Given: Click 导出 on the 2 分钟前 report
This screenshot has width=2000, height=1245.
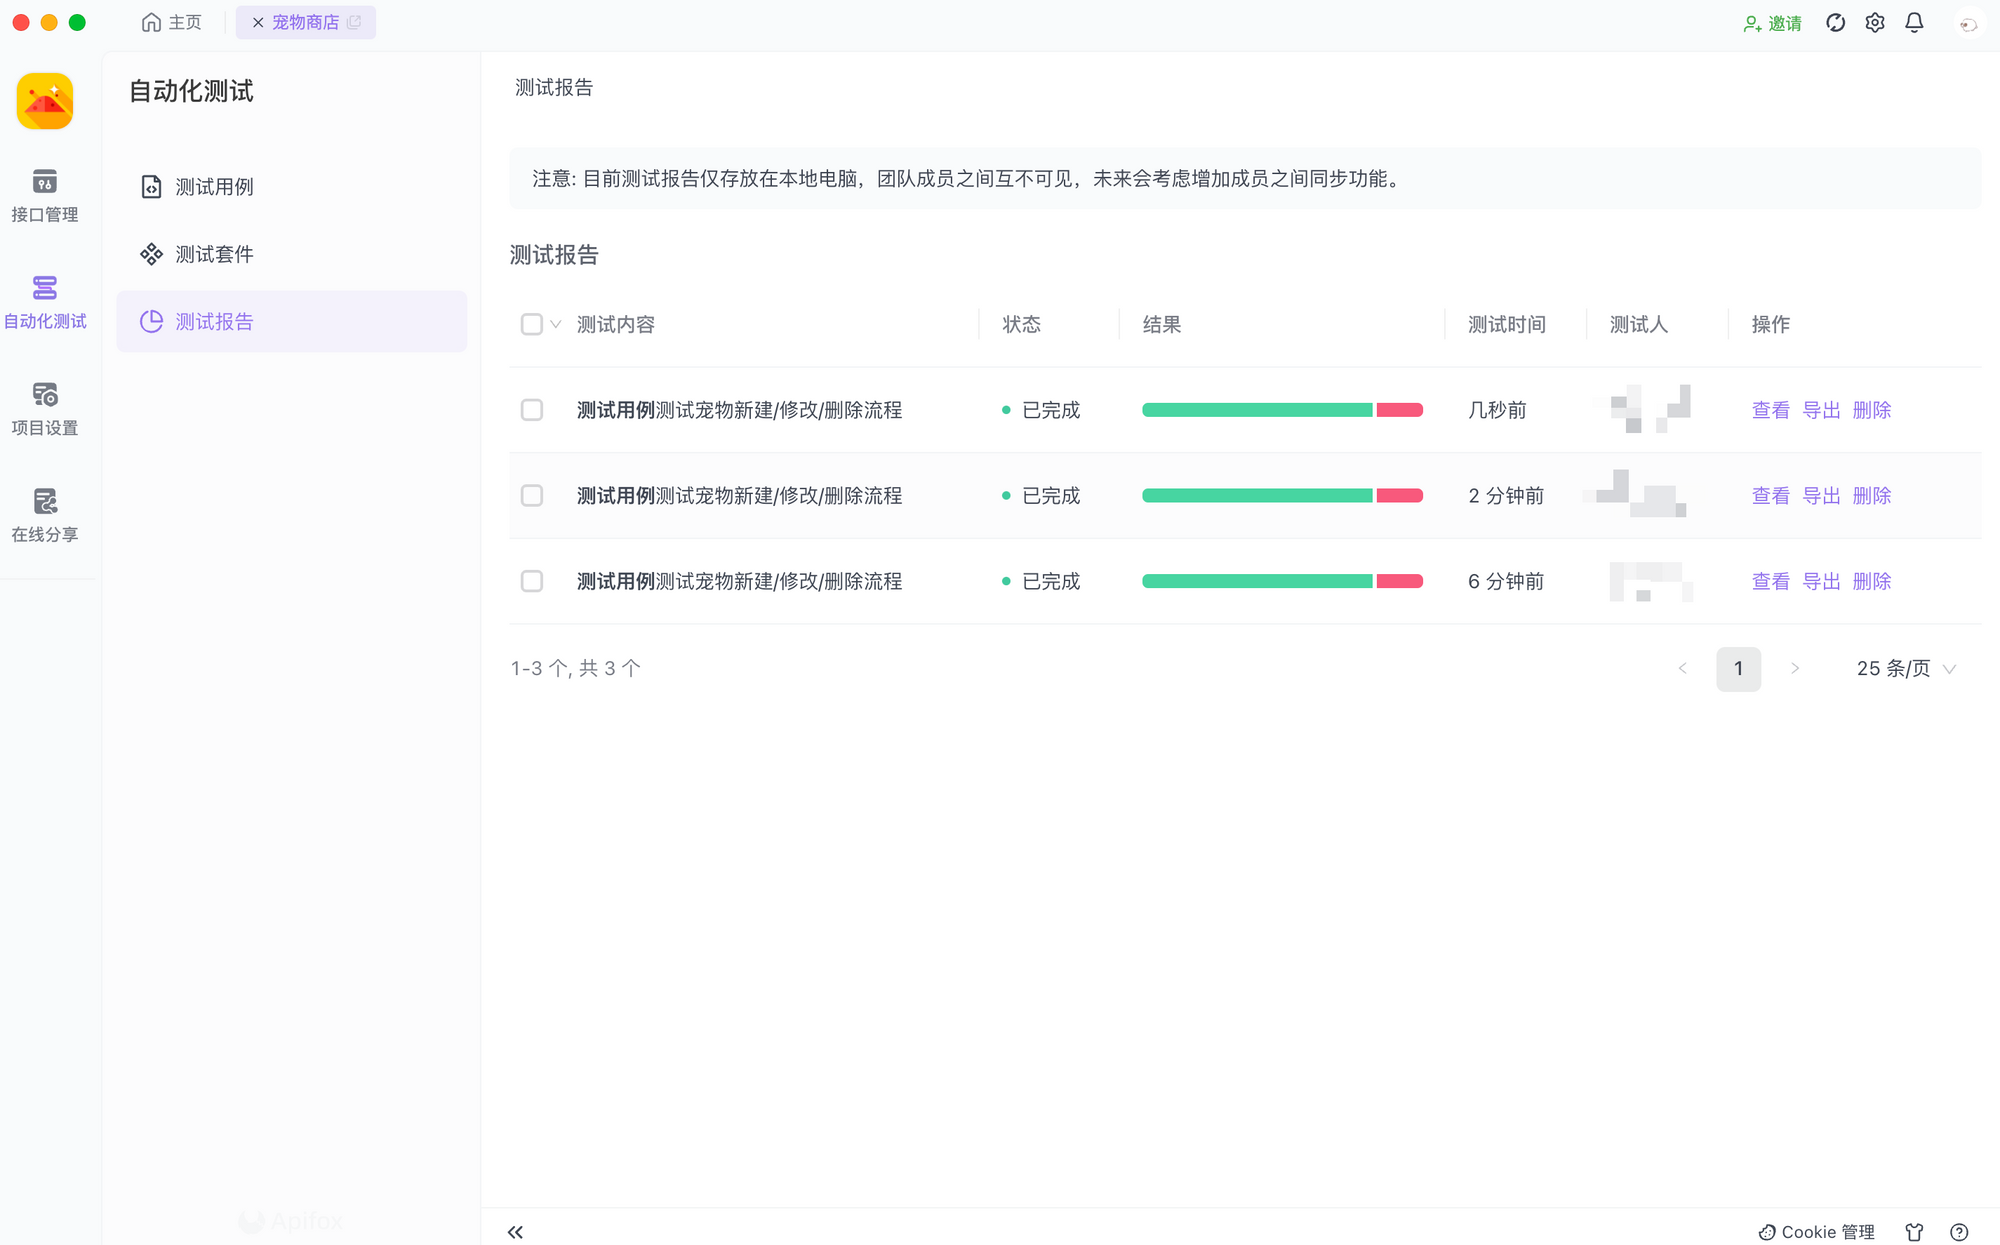Looking at the screenshot, I should [1820, 495].
